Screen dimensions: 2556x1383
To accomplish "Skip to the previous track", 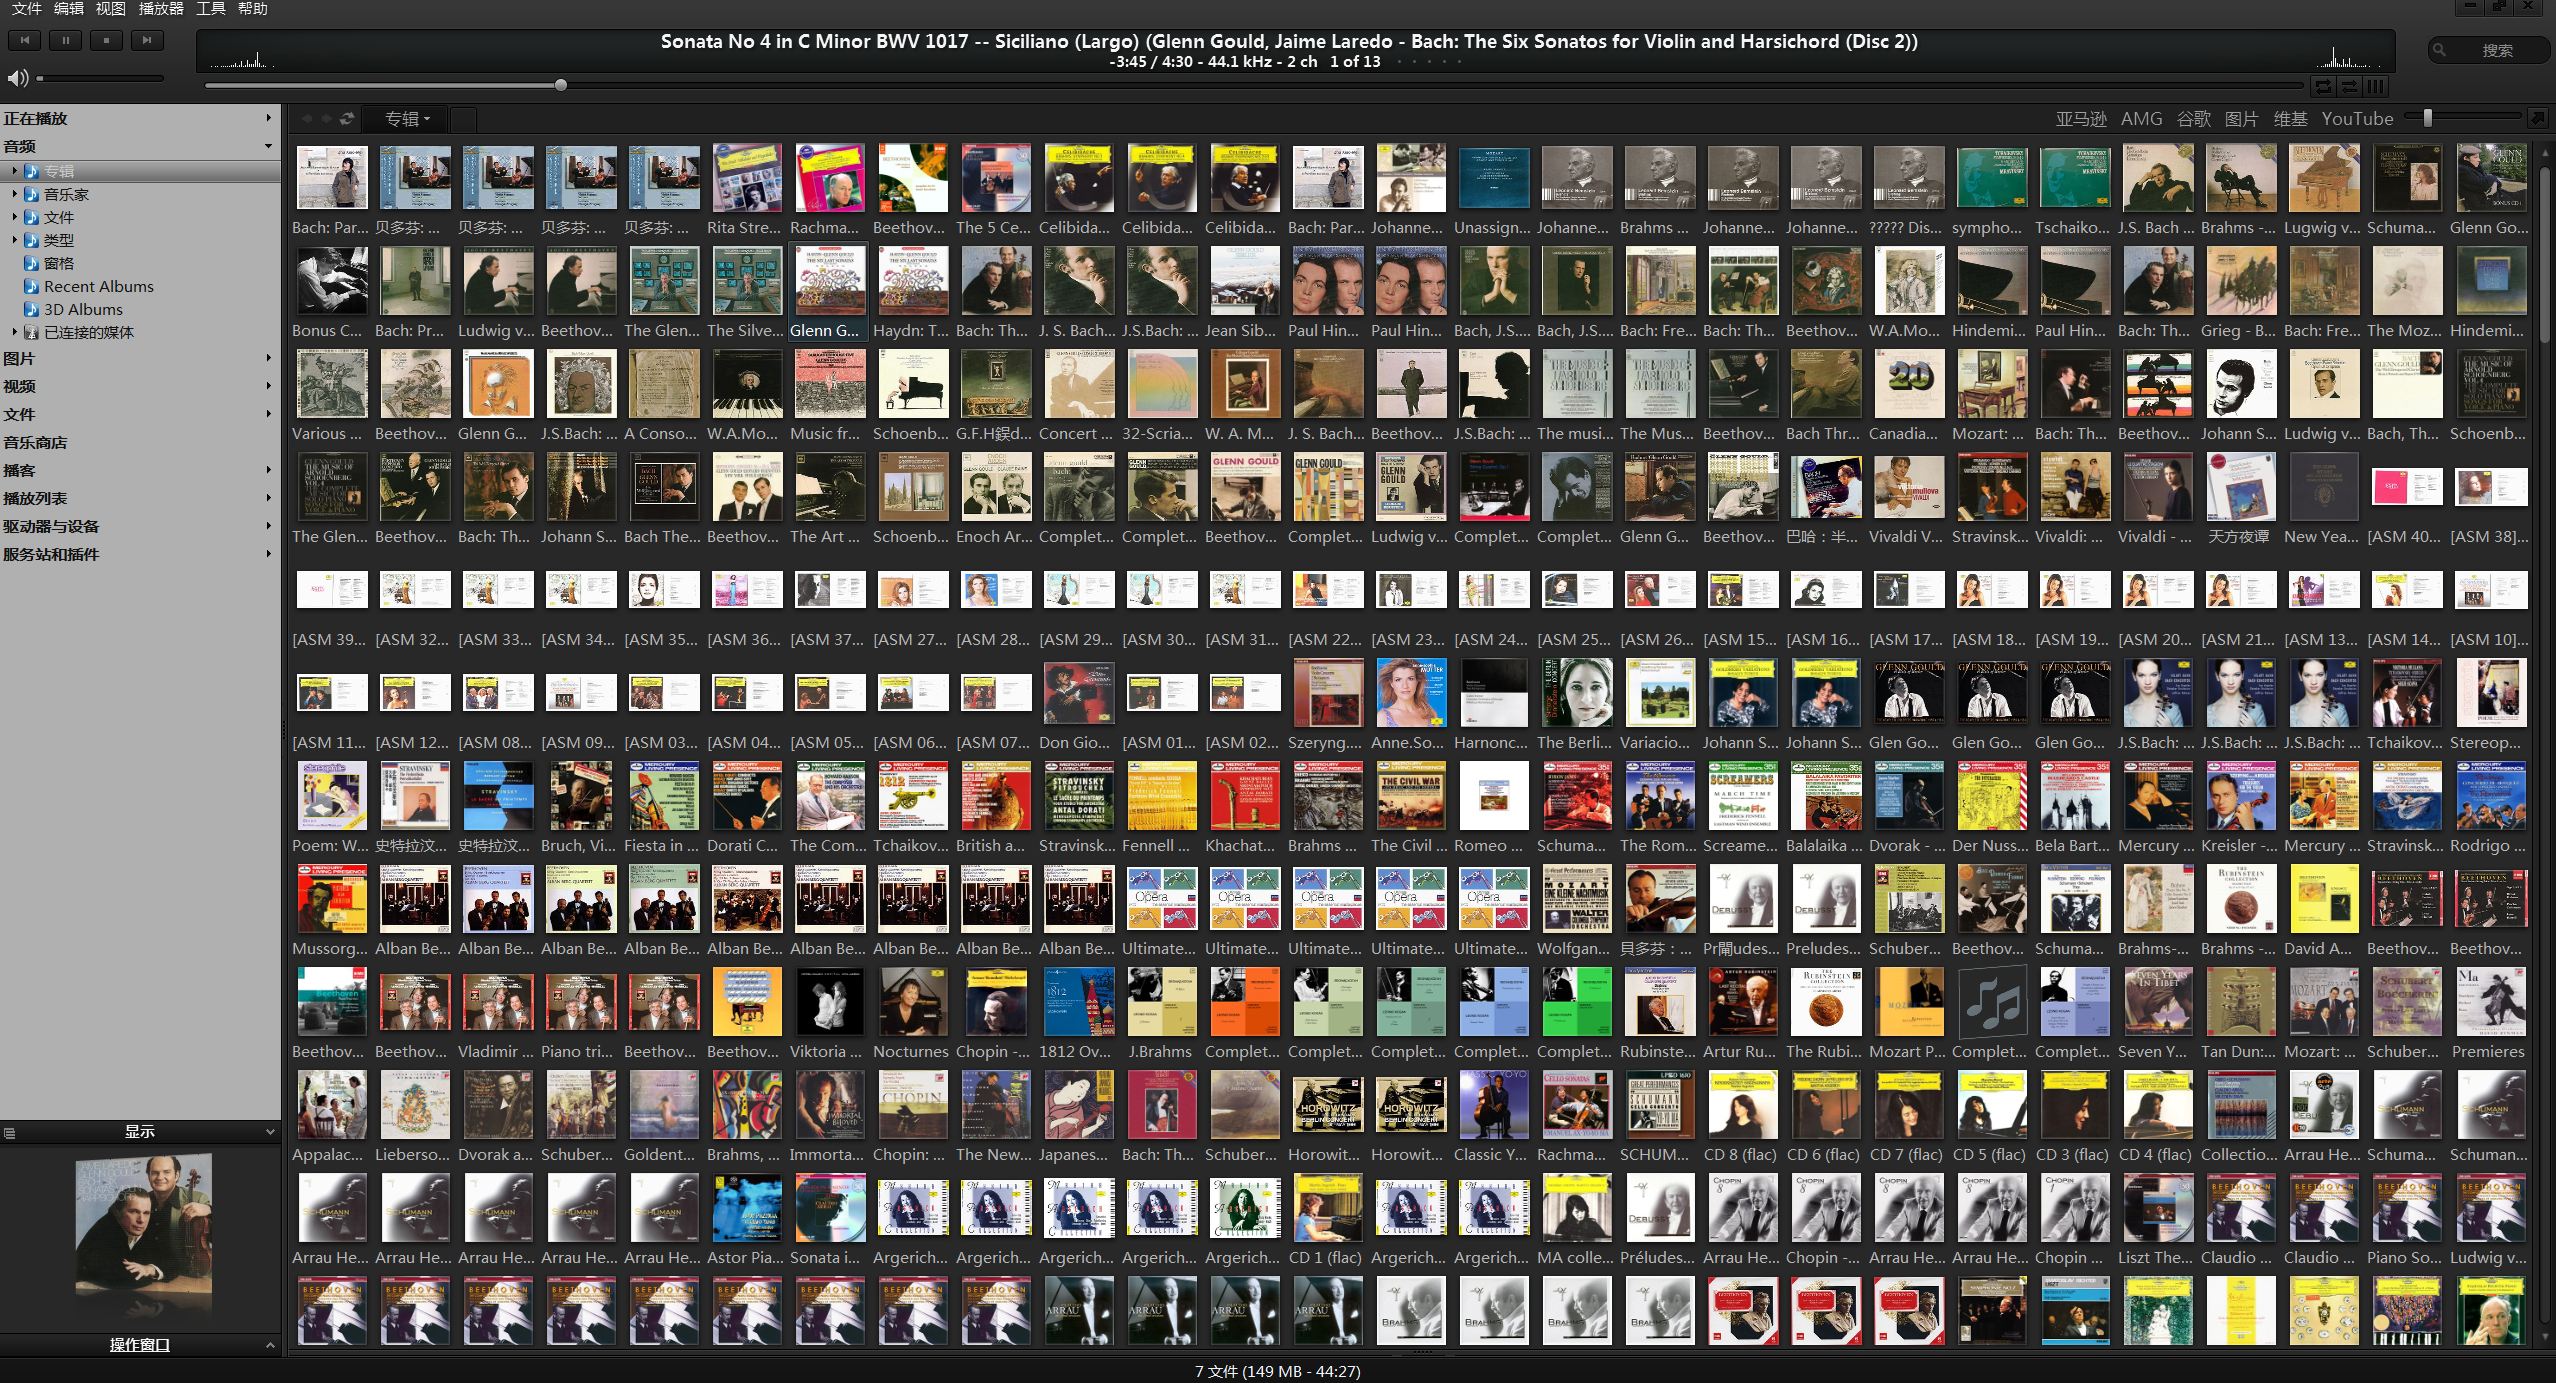I will [25, 40].
